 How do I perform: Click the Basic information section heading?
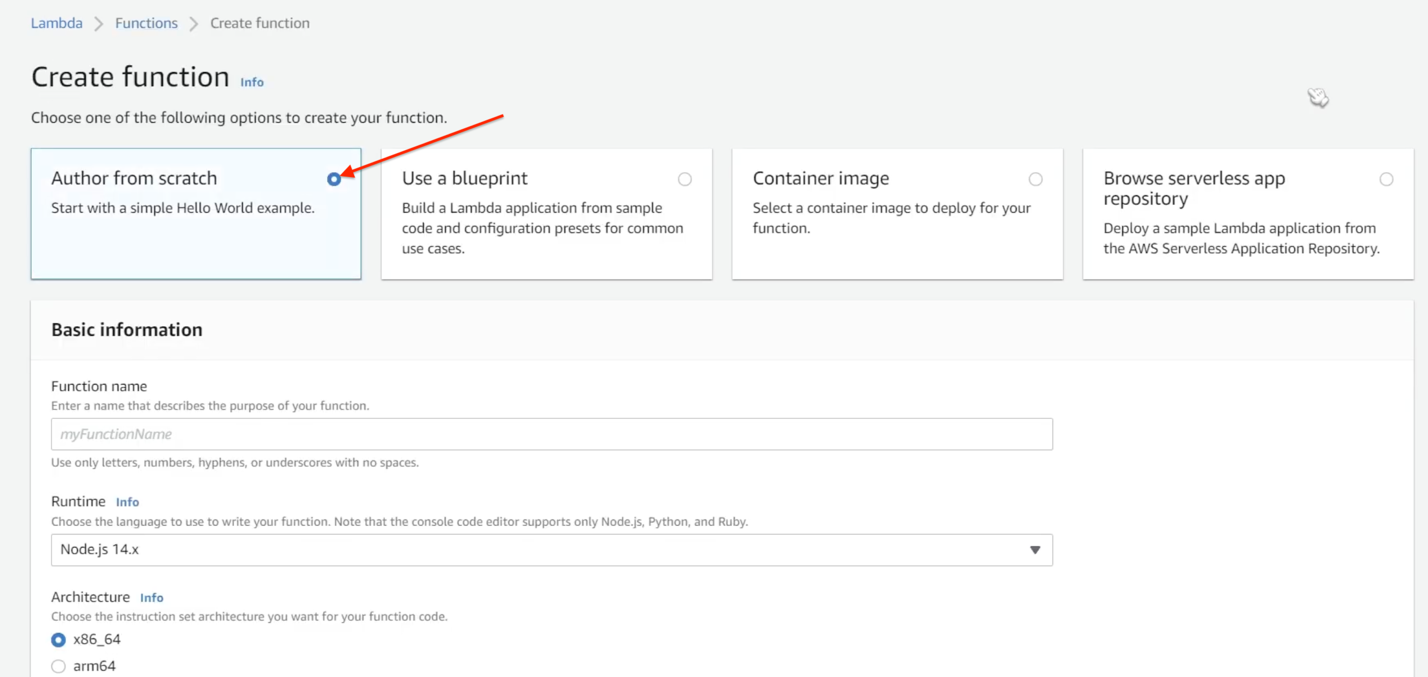coord(127,330)
